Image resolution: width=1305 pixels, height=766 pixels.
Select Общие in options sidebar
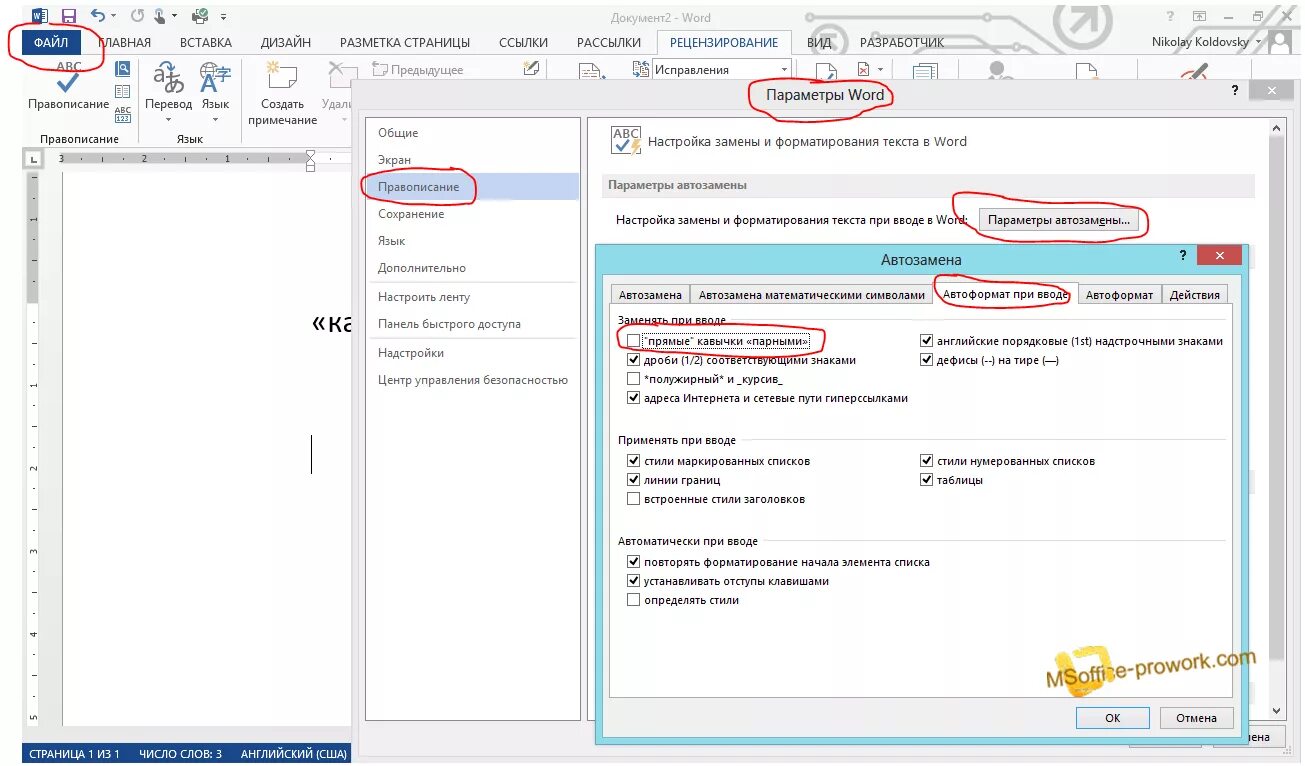[398, 133]
